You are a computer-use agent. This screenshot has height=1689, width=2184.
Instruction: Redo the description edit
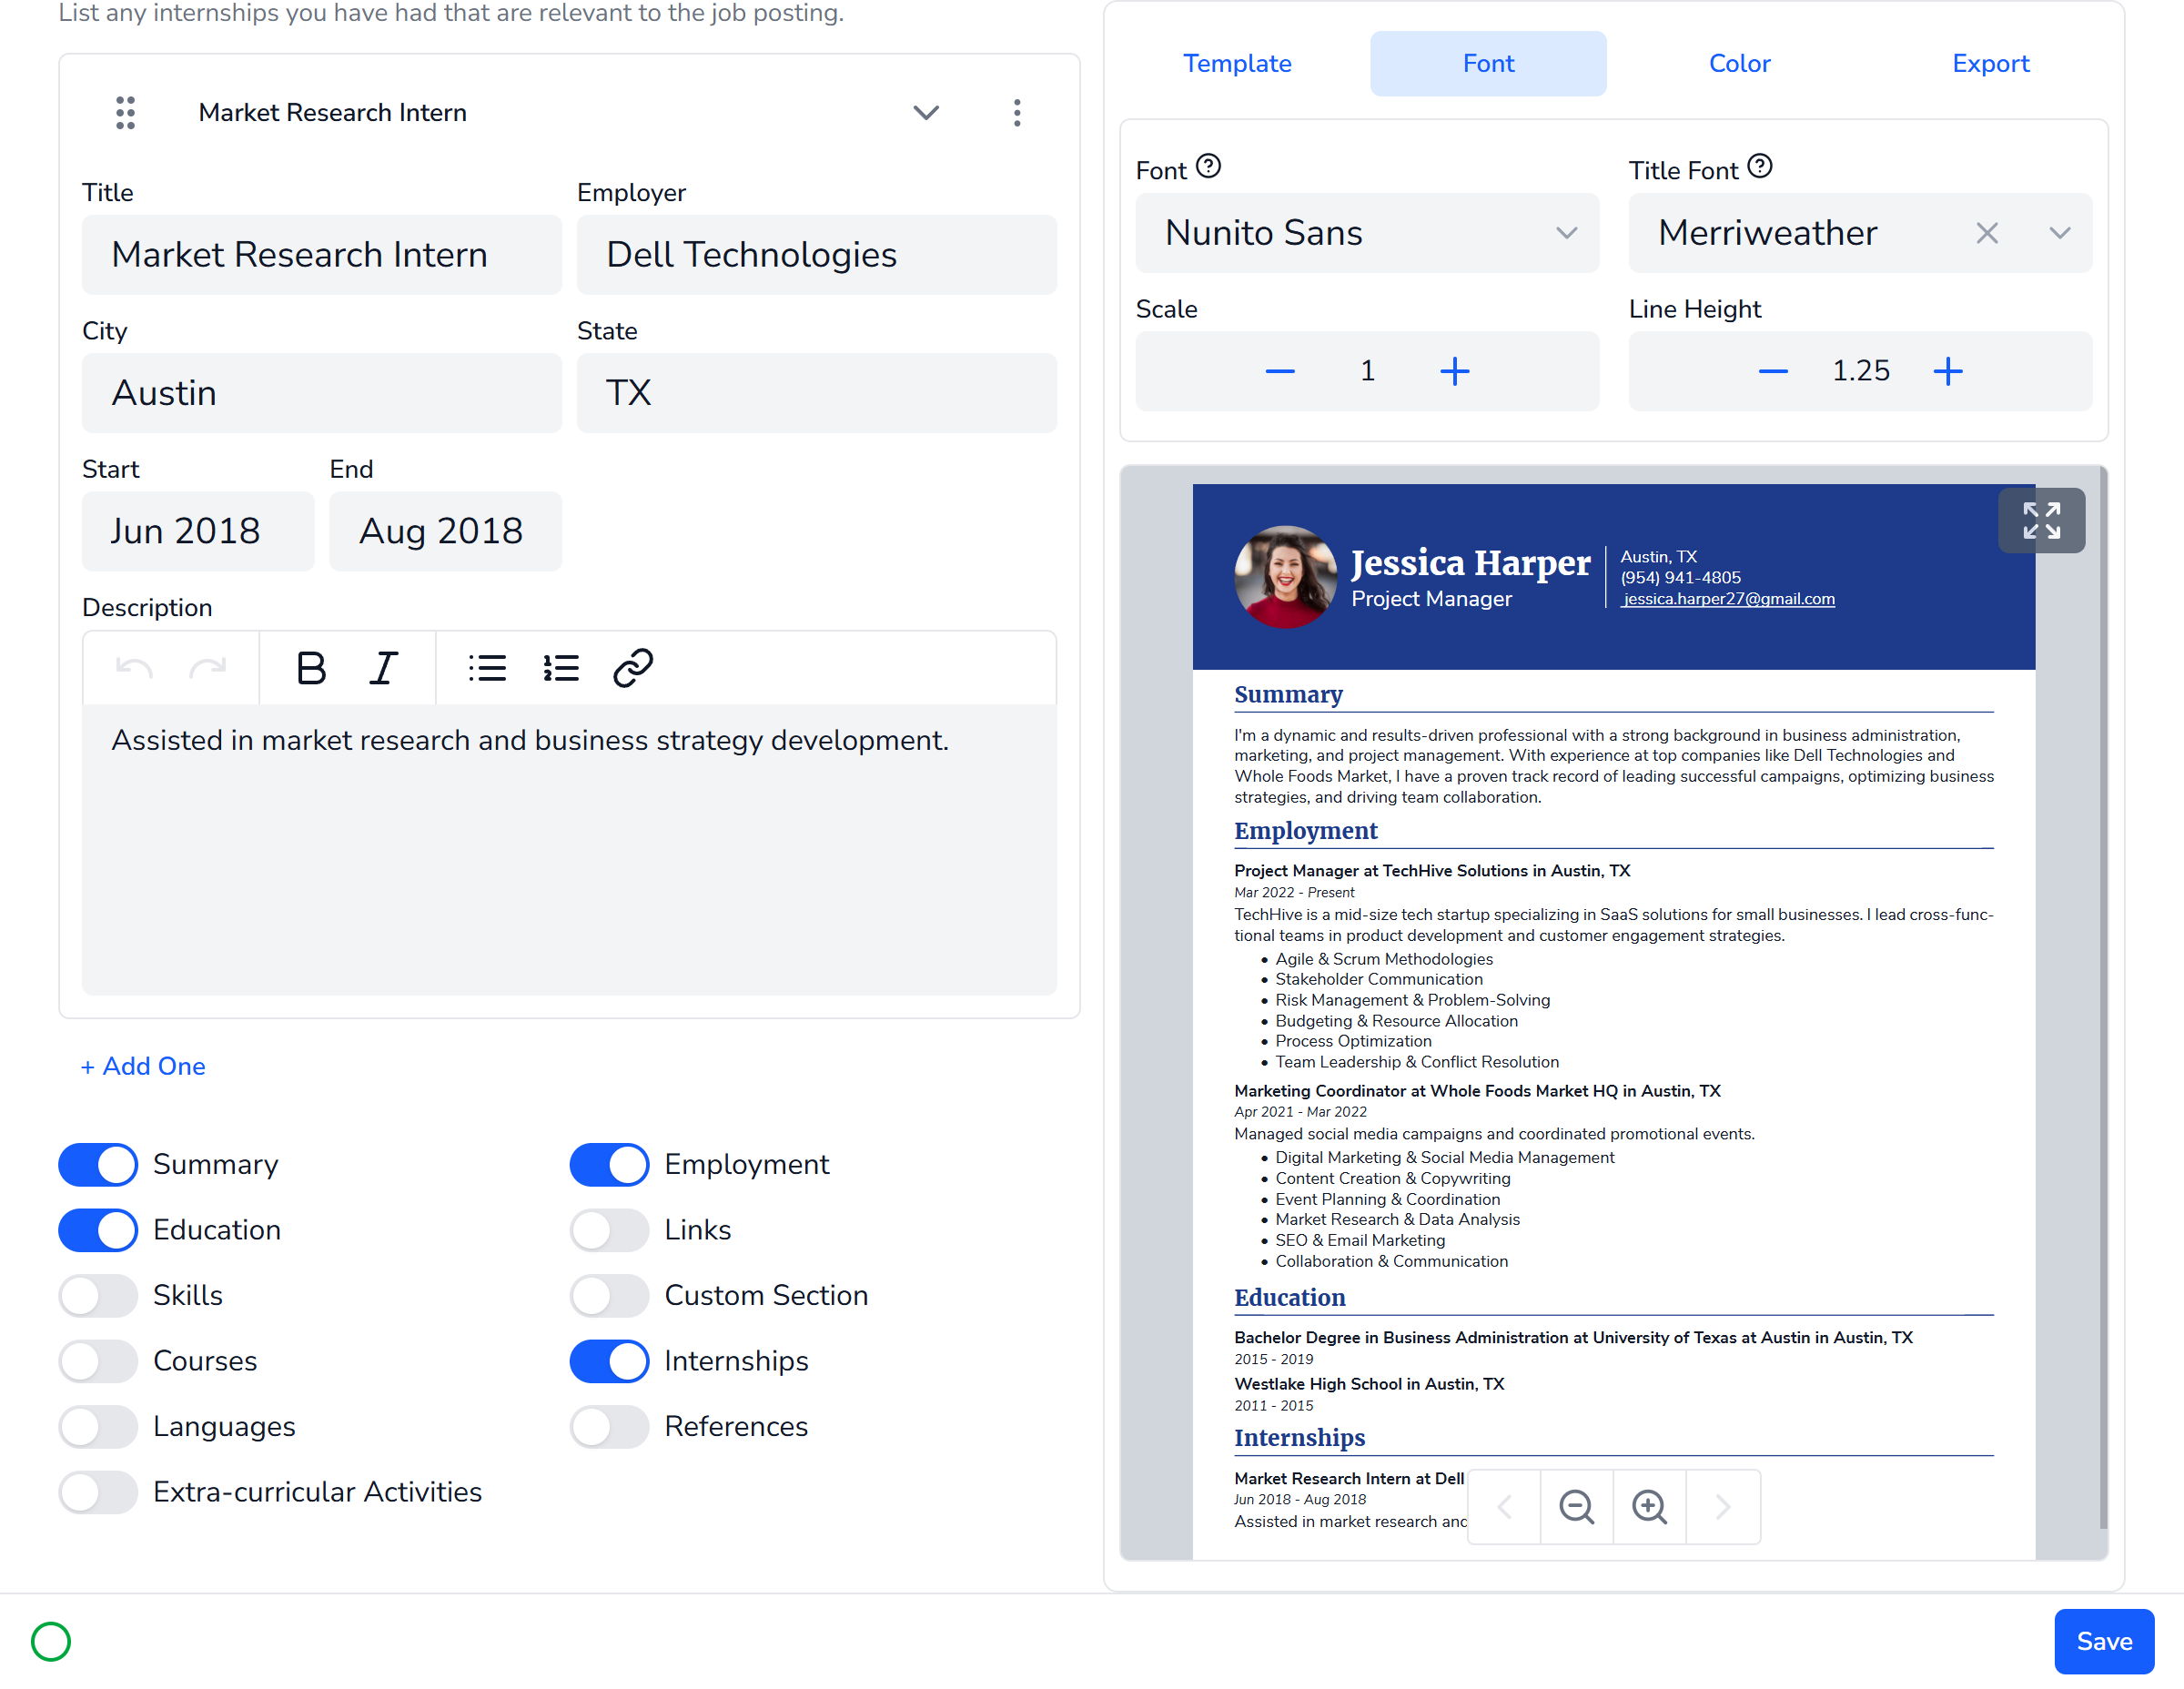(207, 667)
